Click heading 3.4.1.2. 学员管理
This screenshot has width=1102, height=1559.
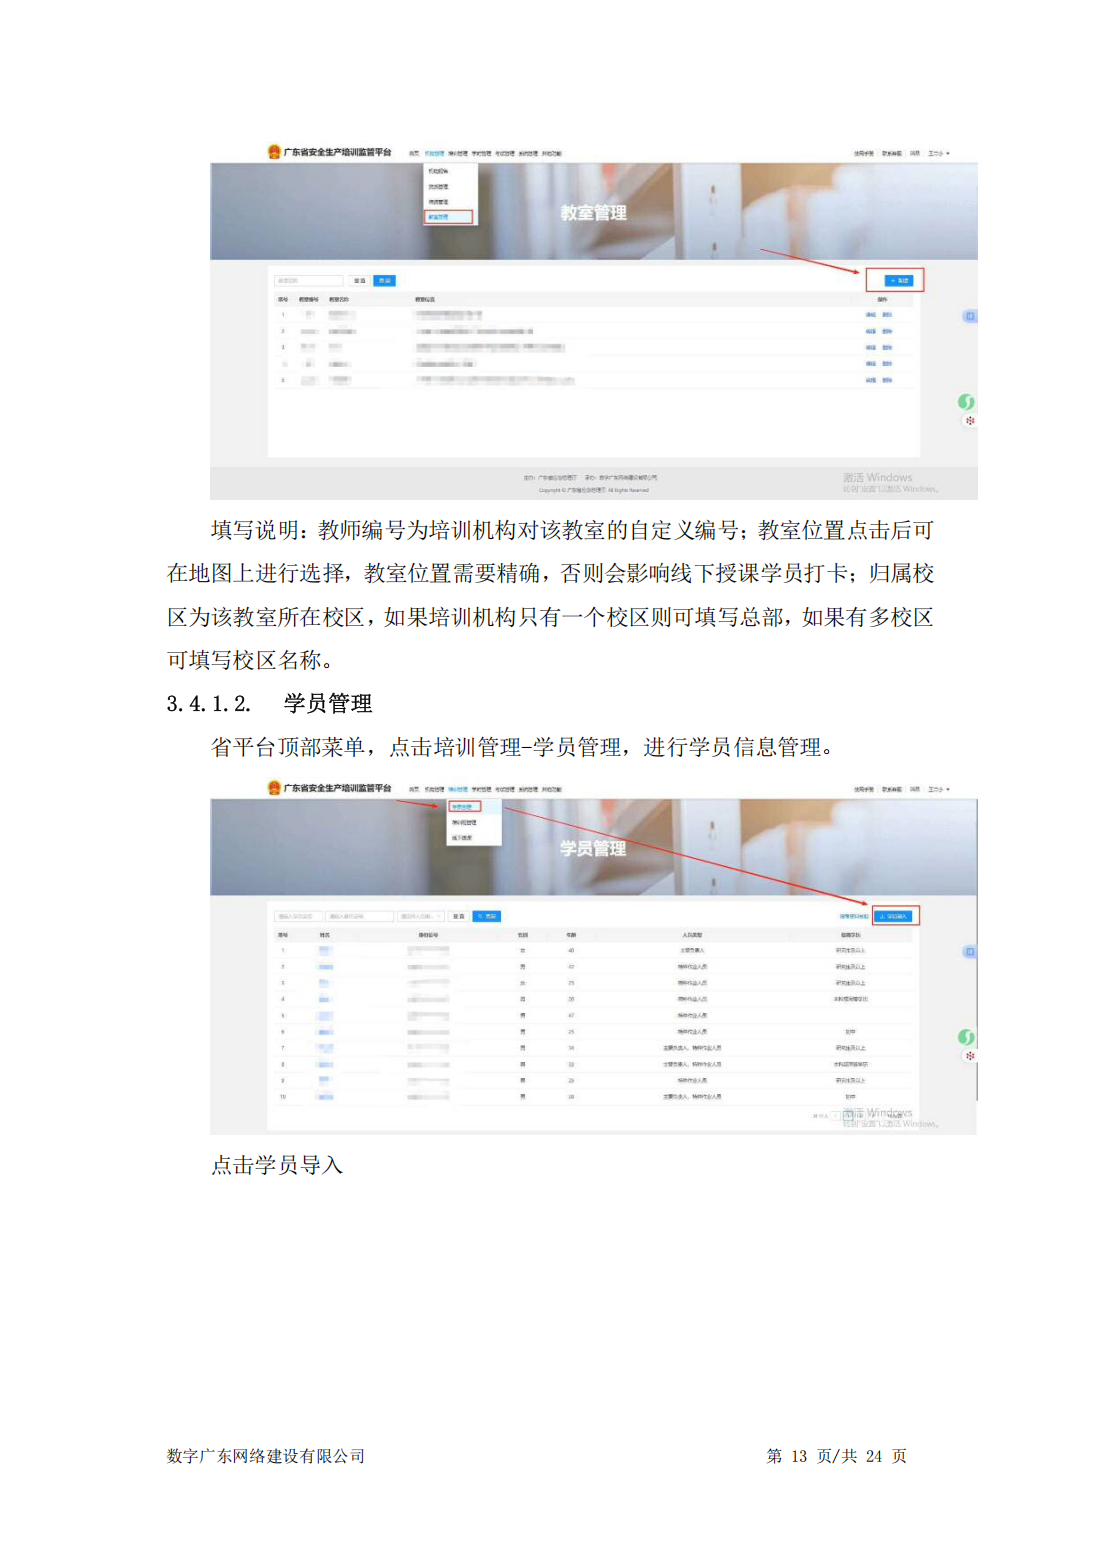coord(269,704)
